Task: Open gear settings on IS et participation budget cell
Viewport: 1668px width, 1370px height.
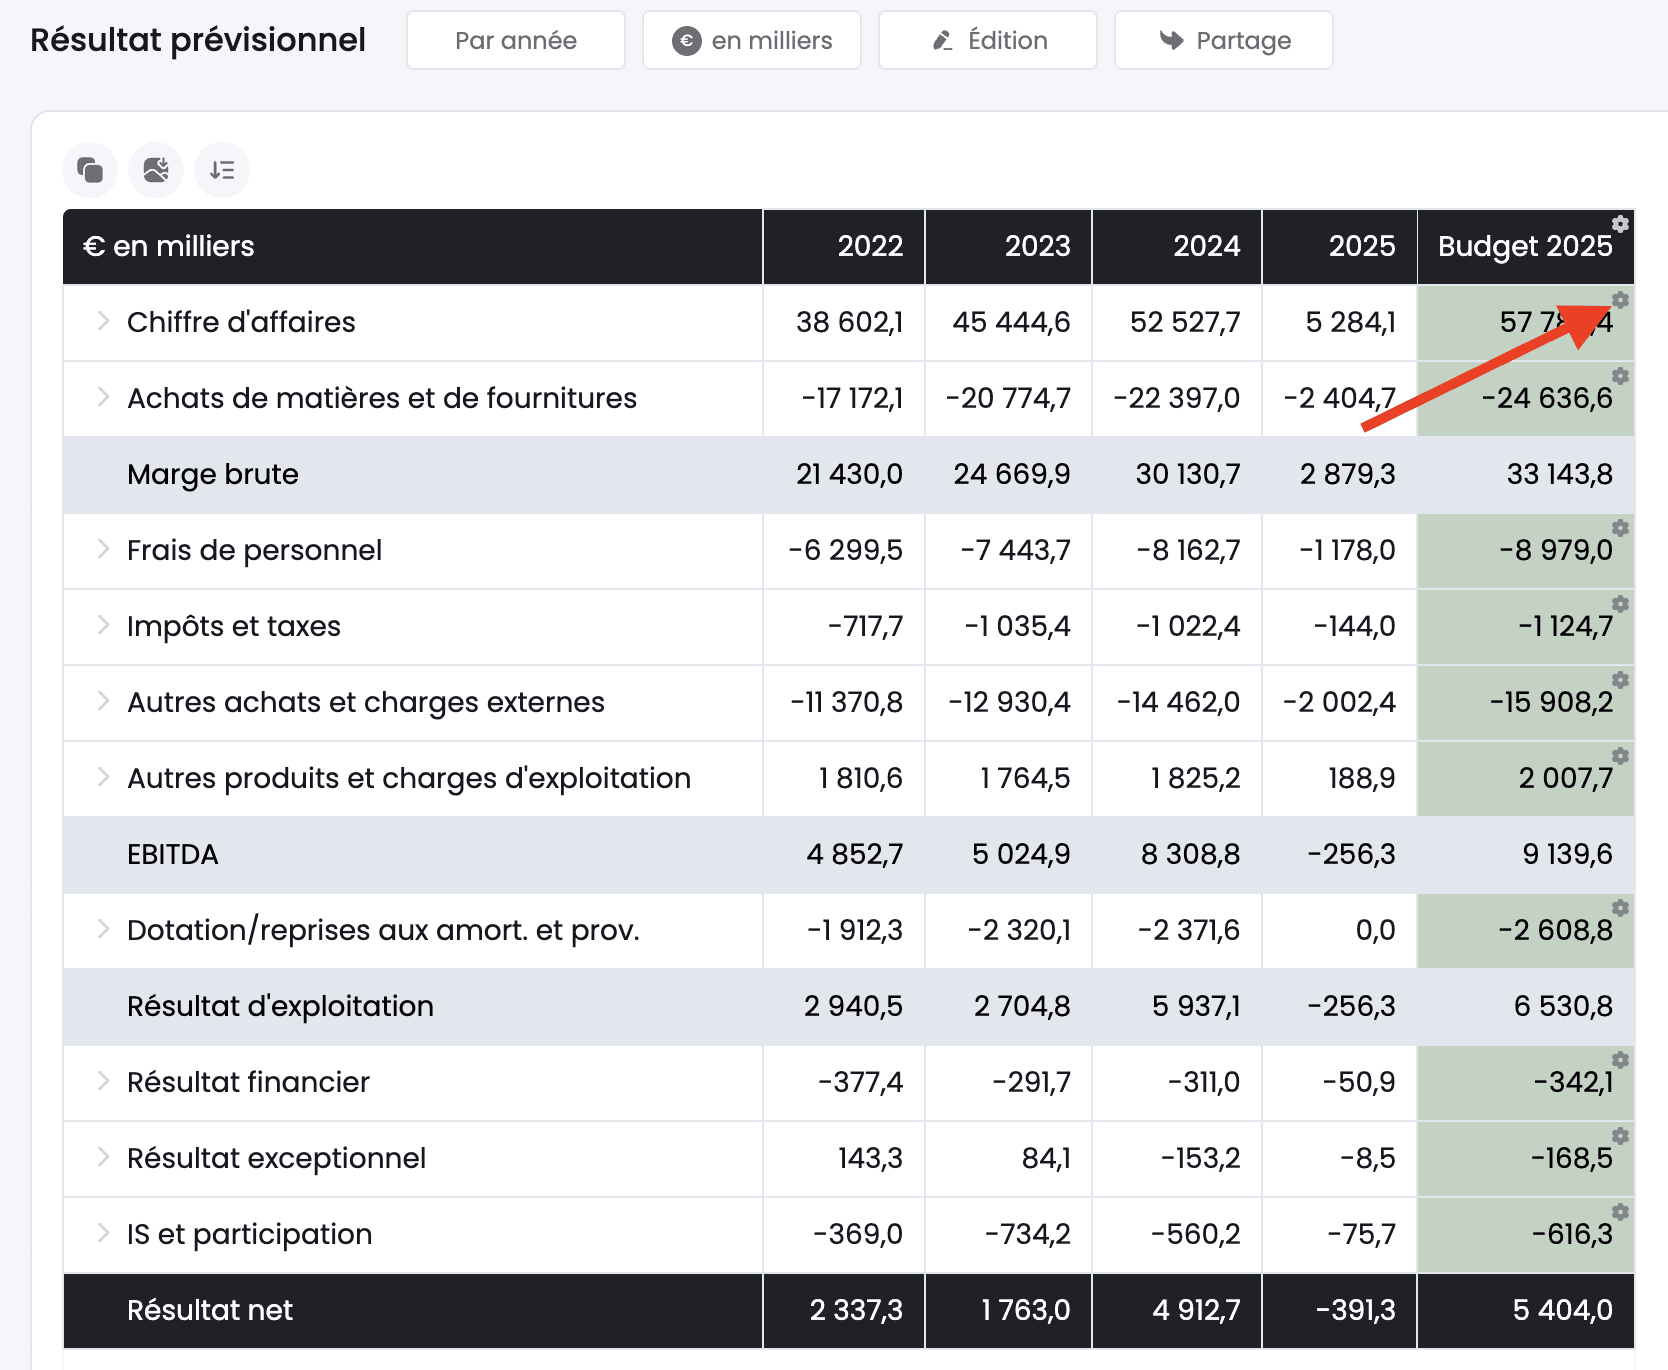Action: (x=1620, y=1212)
